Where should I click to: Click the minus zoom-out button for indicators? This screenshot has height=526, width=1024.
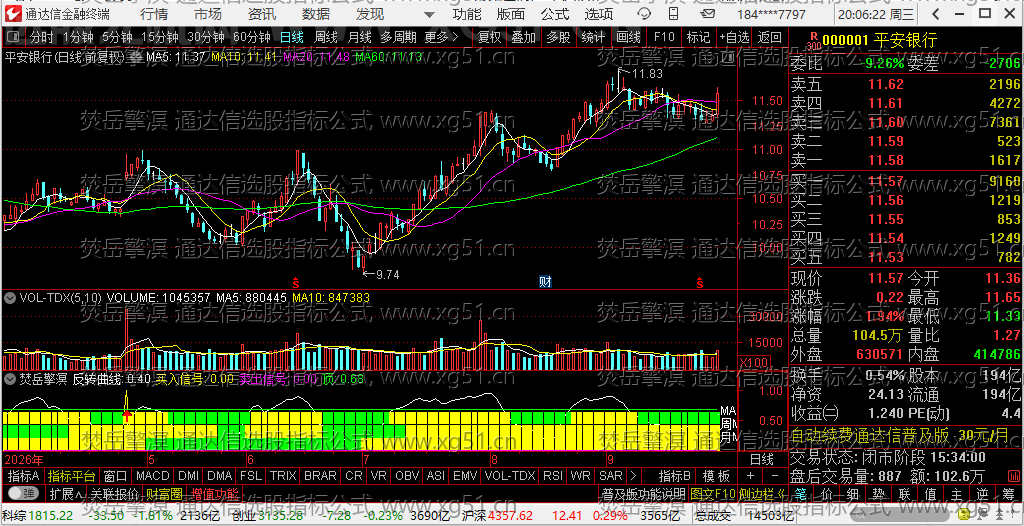775,476
